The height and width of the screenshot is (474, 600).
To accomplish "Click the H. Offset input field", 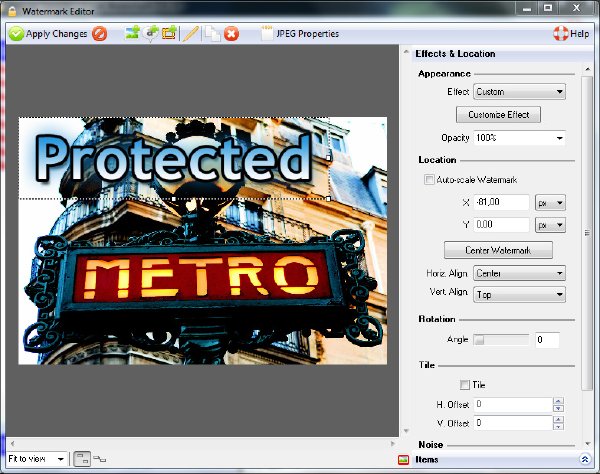I will coord(513,404).
